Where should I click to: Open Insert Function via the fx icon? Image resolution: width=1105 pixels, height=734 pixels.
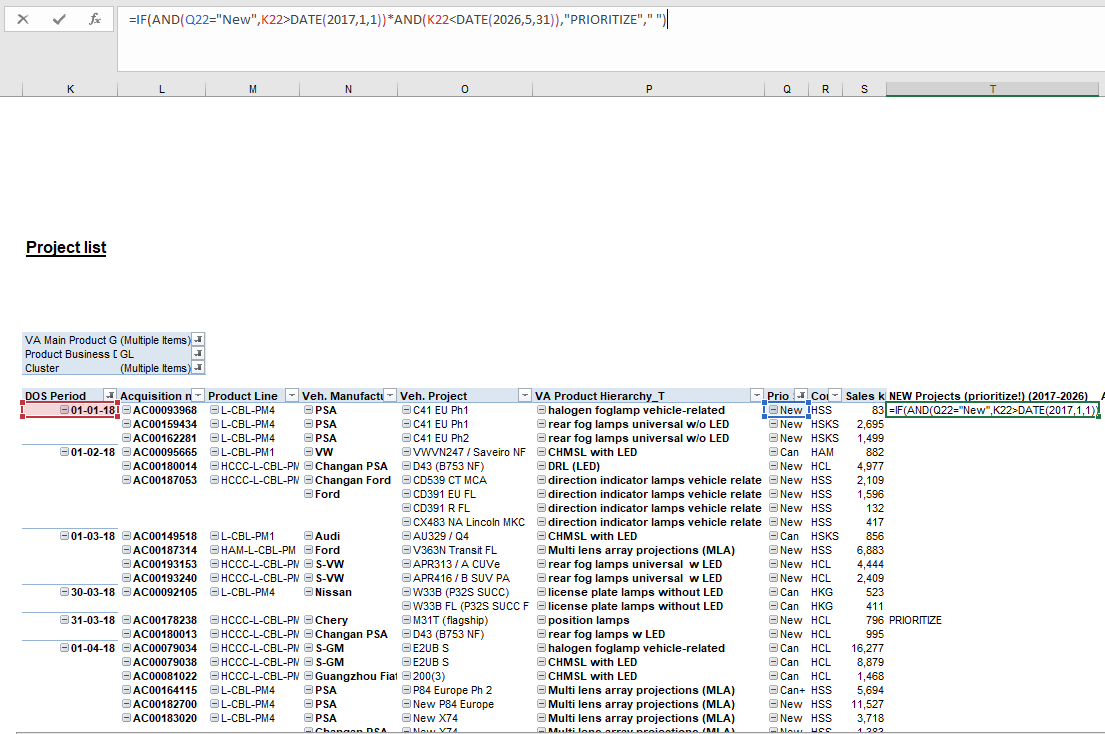pos(95,19)
